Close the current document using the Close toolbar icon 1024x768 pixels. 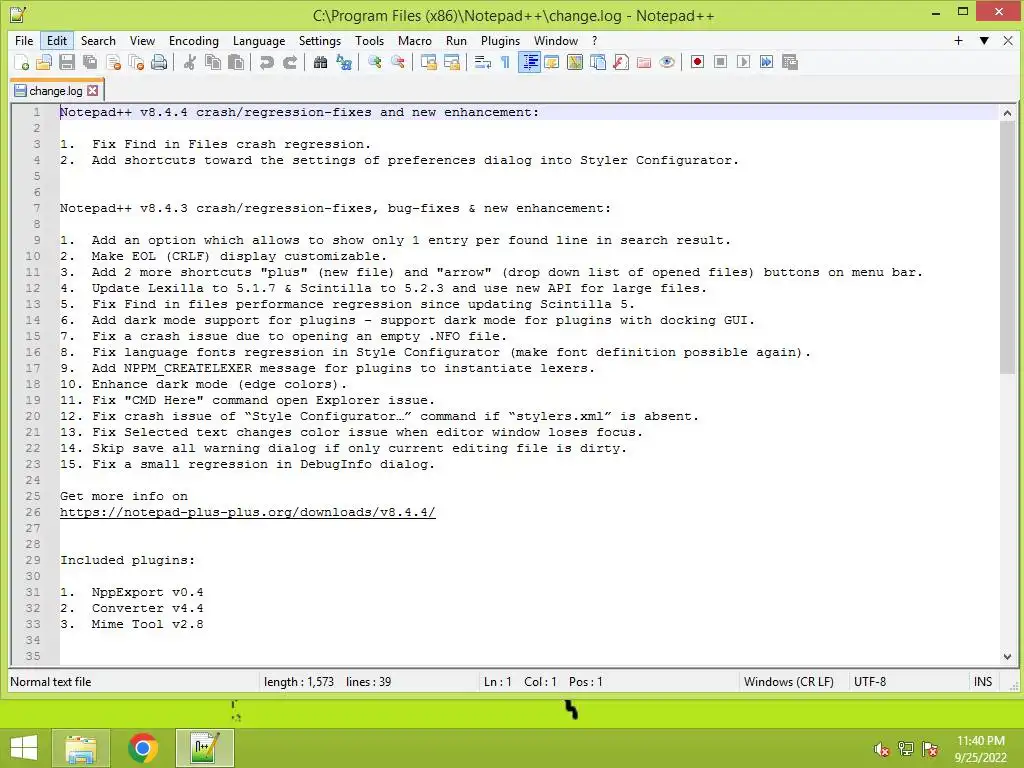(113, 62)
